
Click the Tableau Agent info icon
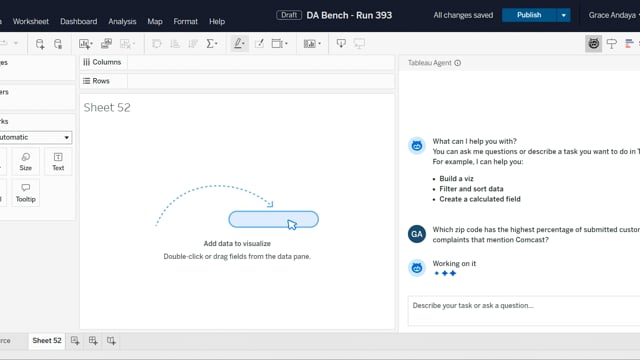click(x=458, y=63)
